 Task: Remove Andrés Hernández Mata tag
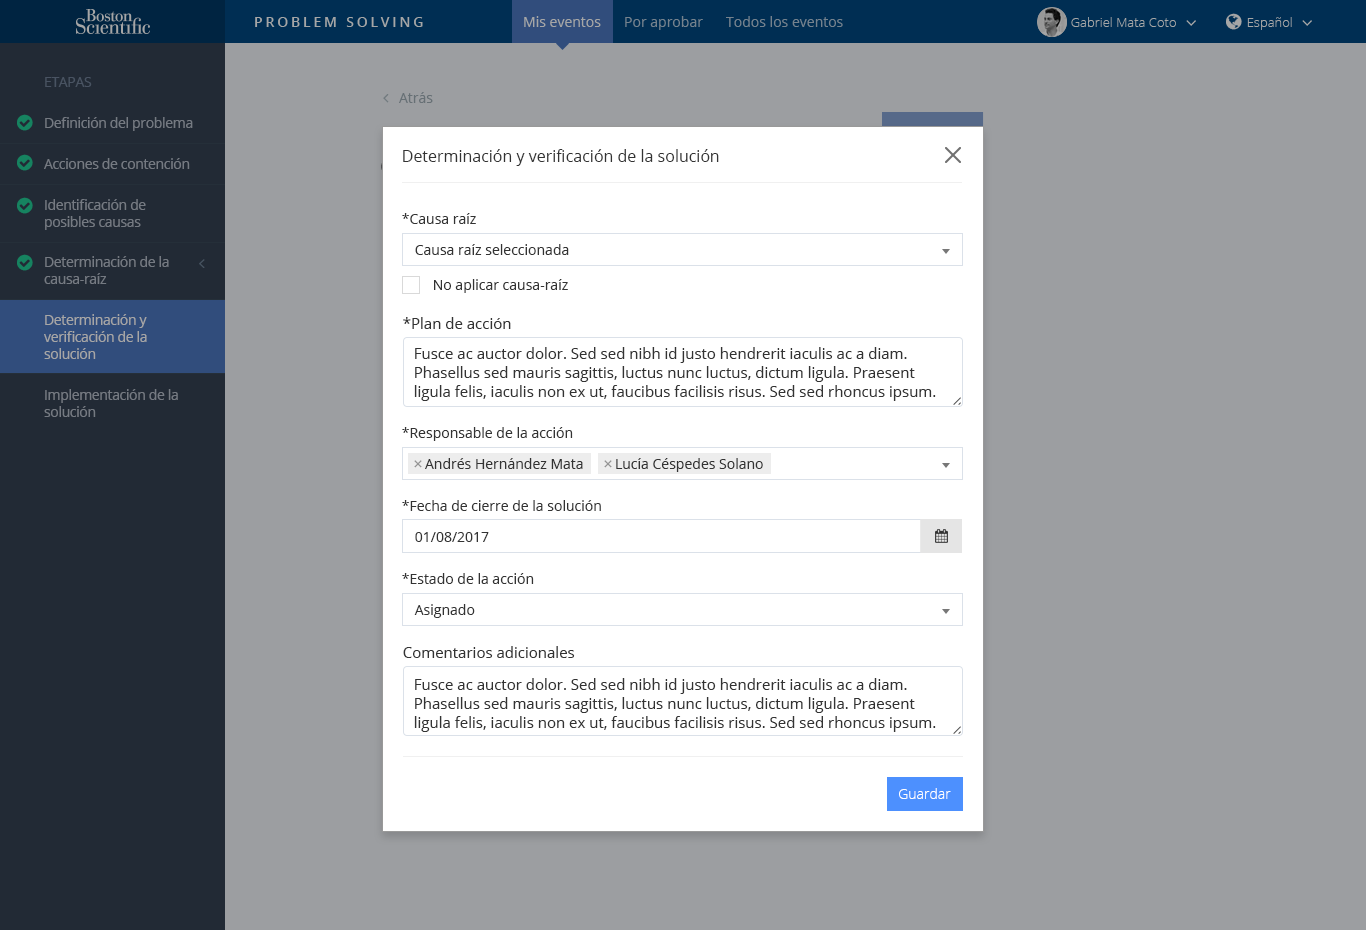(418, 464)
